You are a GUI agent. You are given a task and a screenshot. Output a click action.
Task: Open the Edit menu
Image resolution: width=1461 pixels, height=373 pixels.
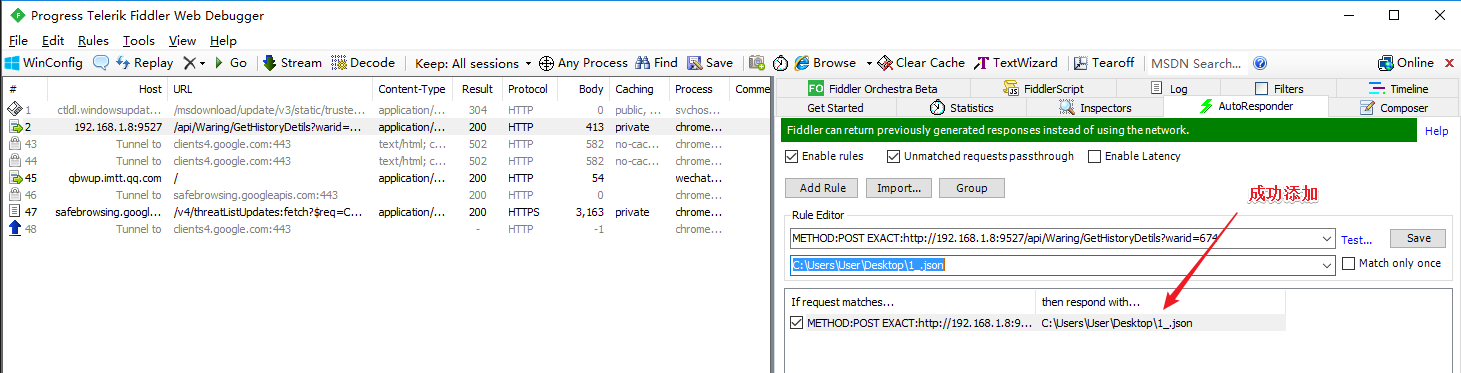point(53,41)
